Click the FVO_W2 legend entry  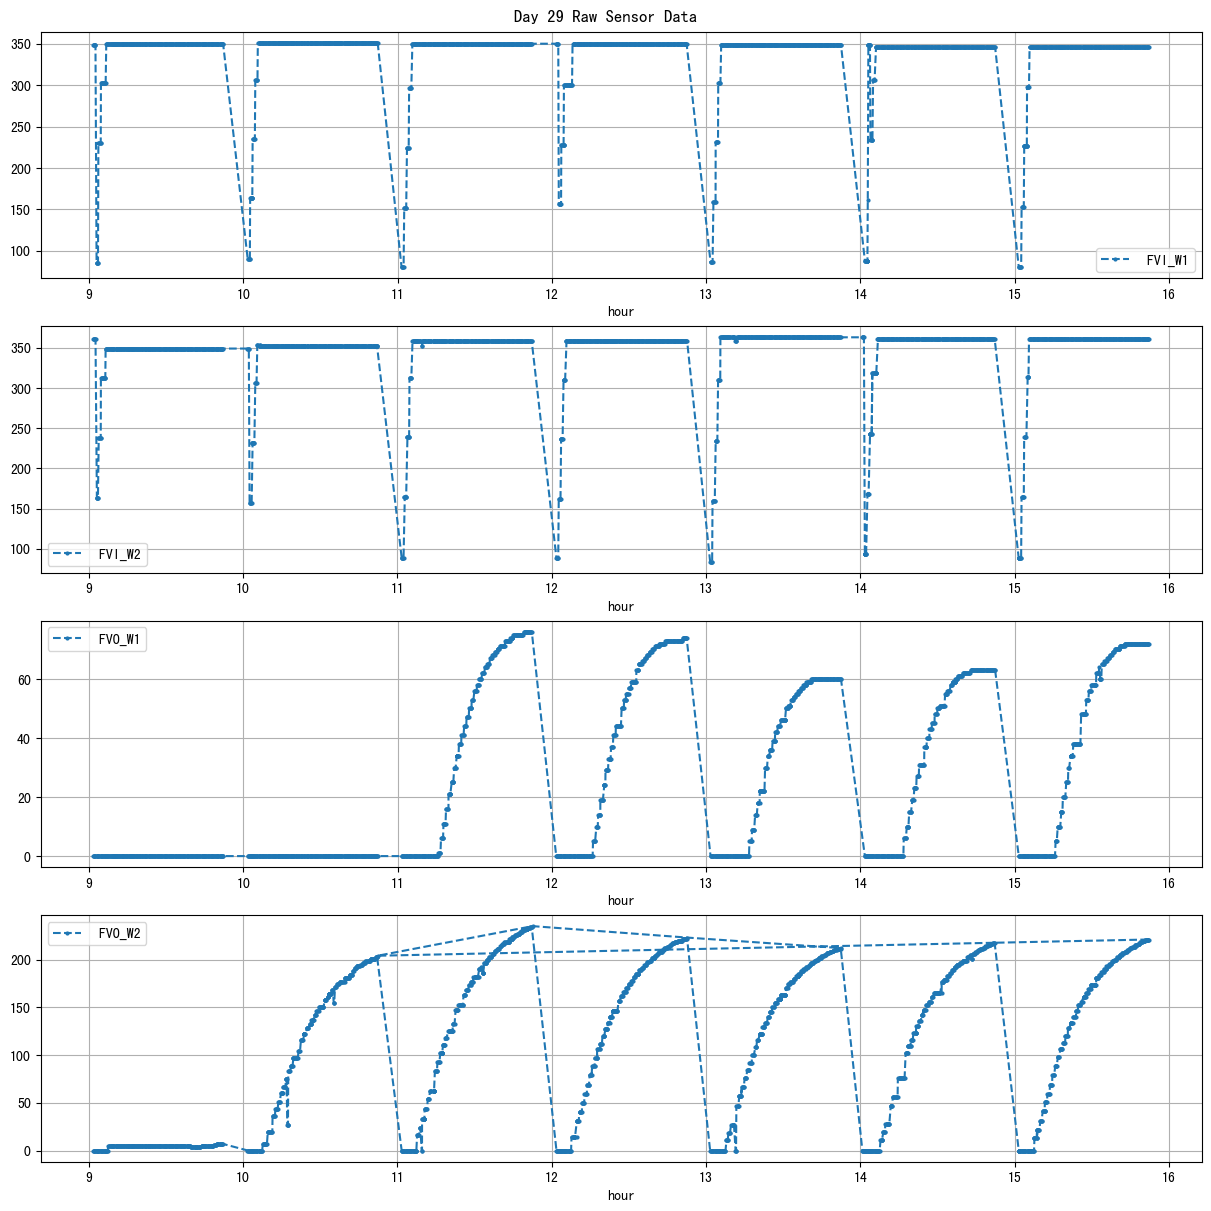click(x=119, y=934)
